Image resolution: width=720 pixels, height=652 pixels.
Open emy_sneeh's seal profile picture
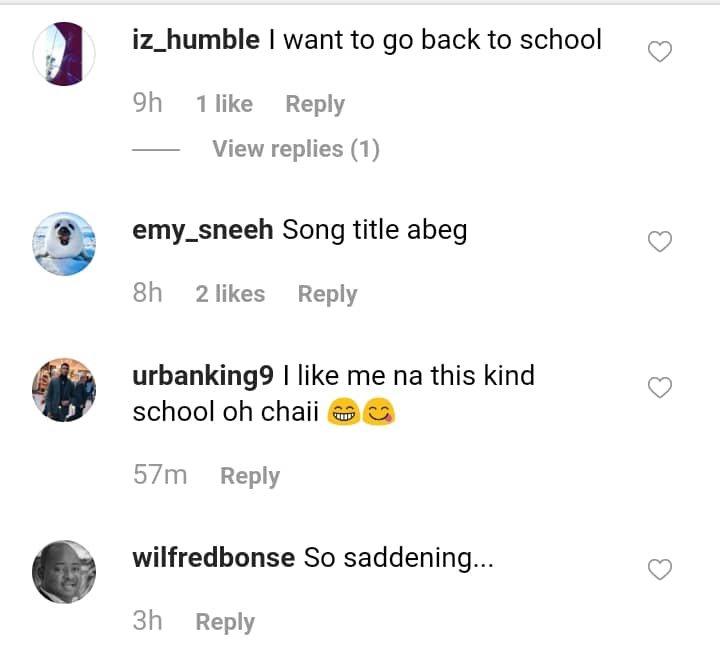(x=64, y=244)
